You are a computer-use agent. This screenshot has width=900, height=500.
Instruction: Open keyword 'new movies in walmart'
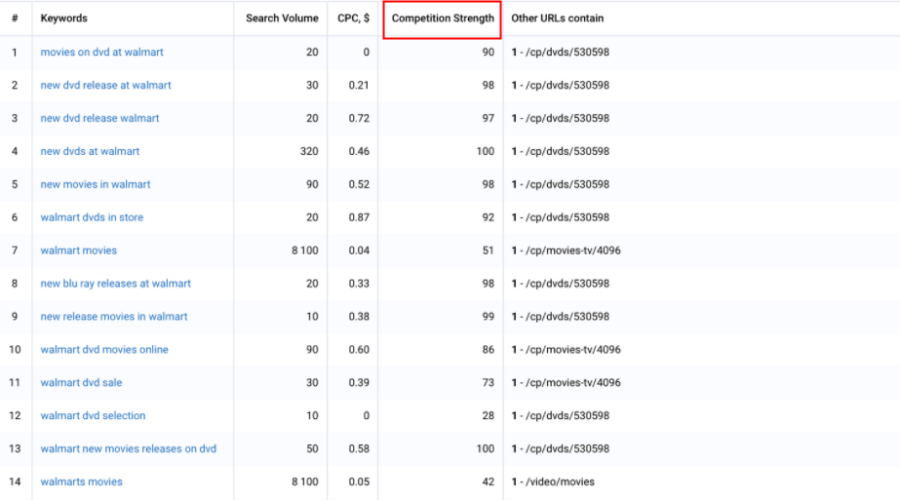(x=95, y=184)
